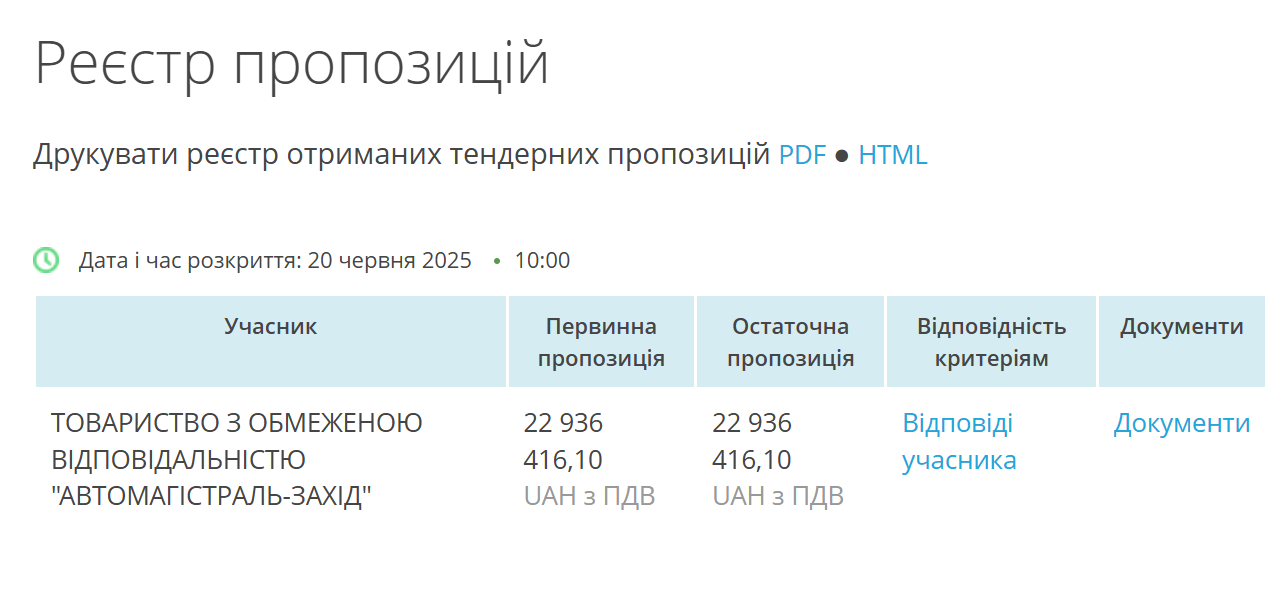Open the HTML version of the register
Screen dimensions: 1285x602
892,155
